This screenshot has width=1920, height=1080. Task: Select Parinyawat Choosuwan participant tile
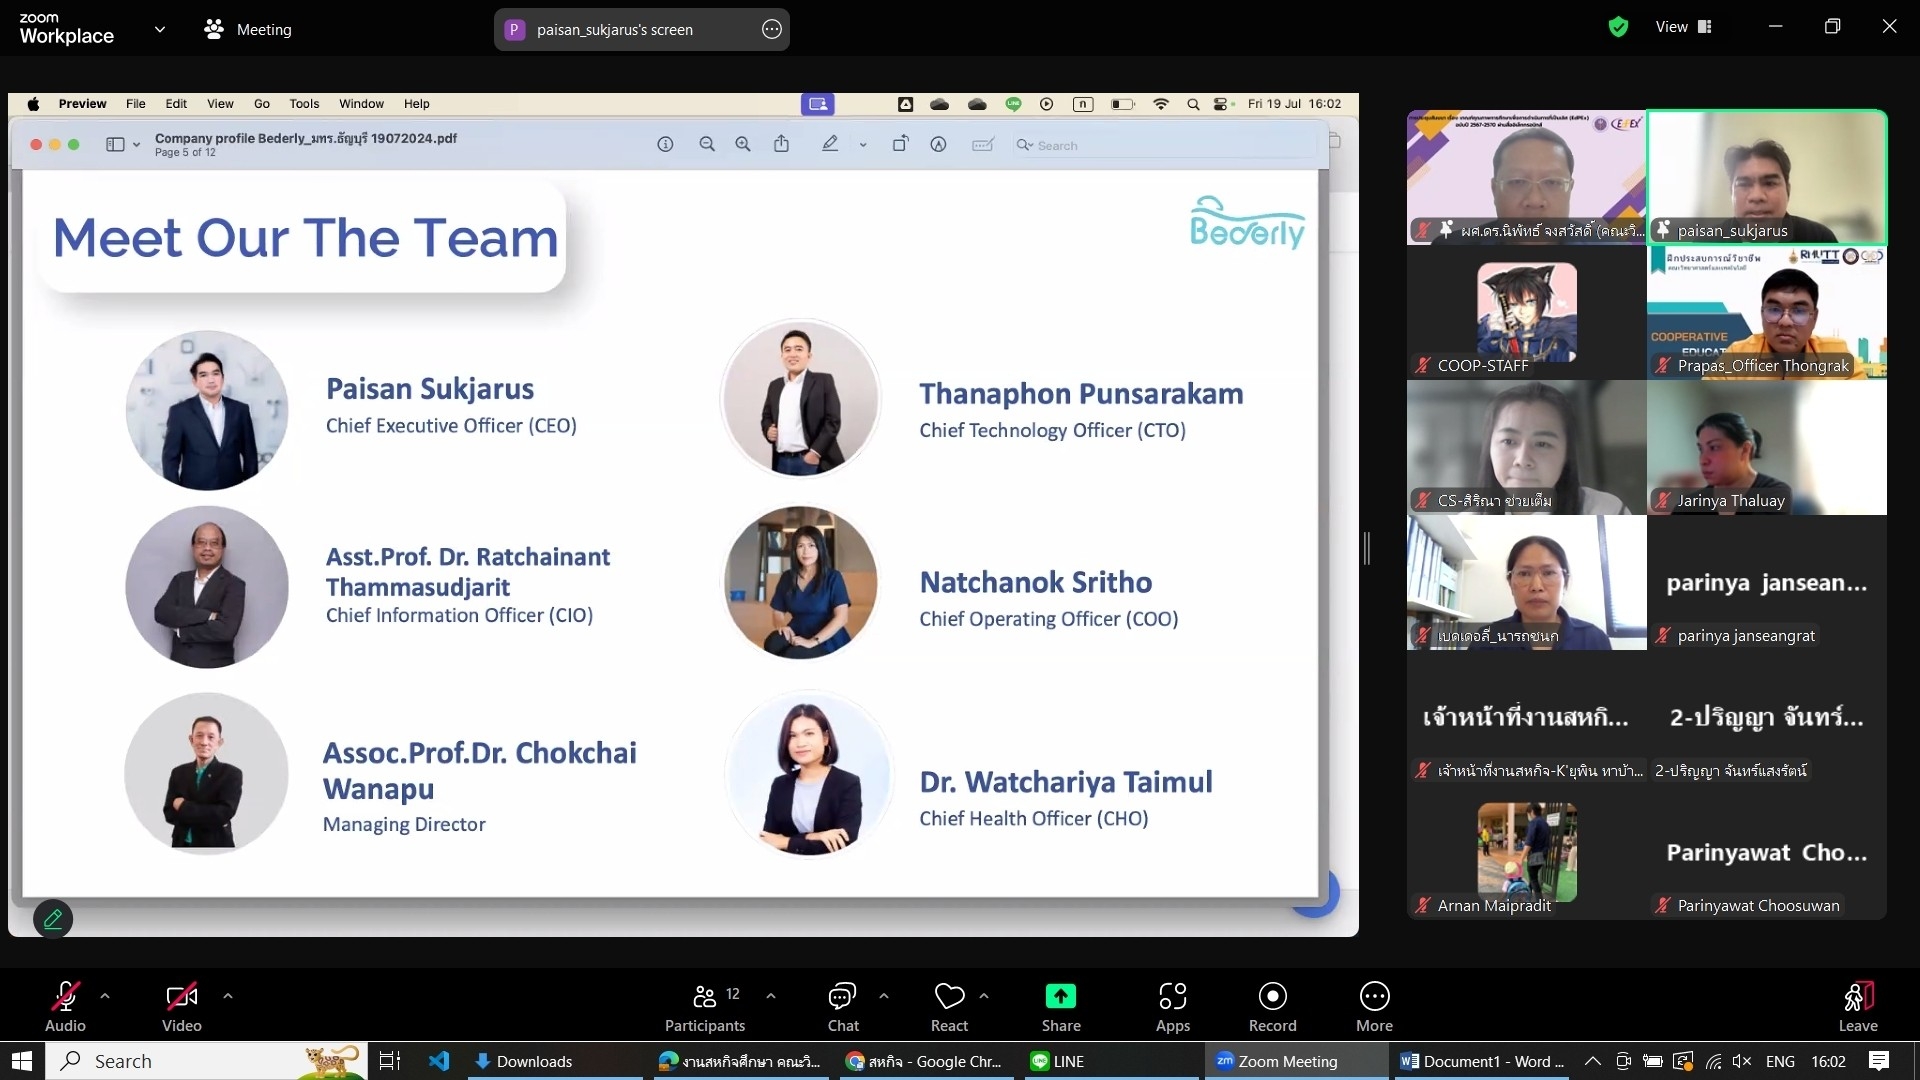coord(1767,852)
